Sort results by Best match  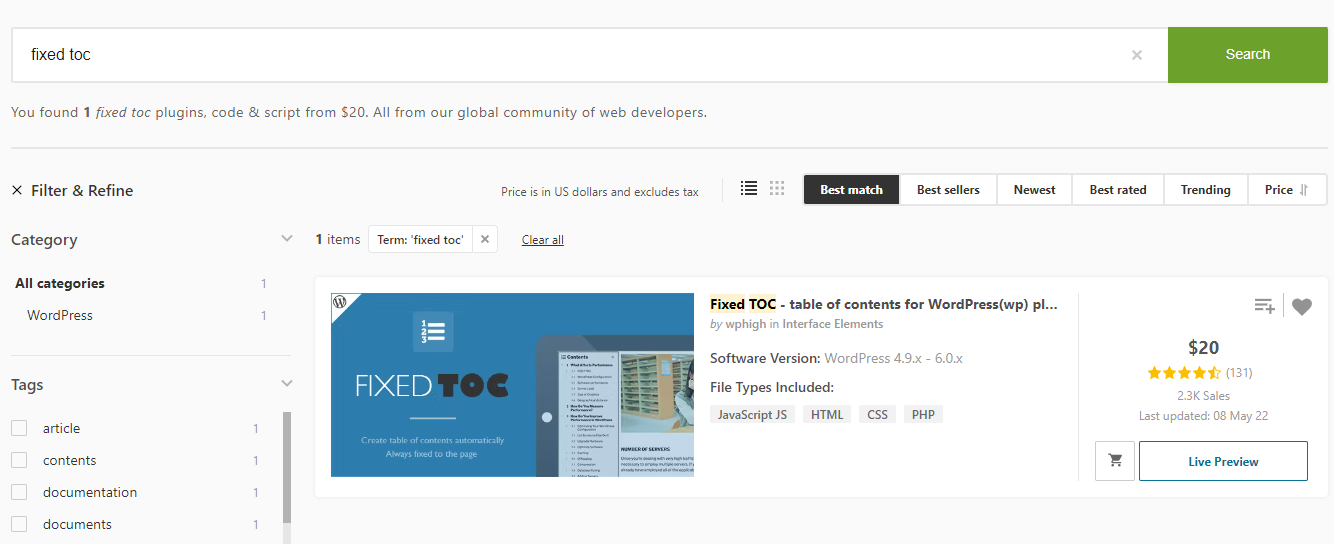pos(852,190)
